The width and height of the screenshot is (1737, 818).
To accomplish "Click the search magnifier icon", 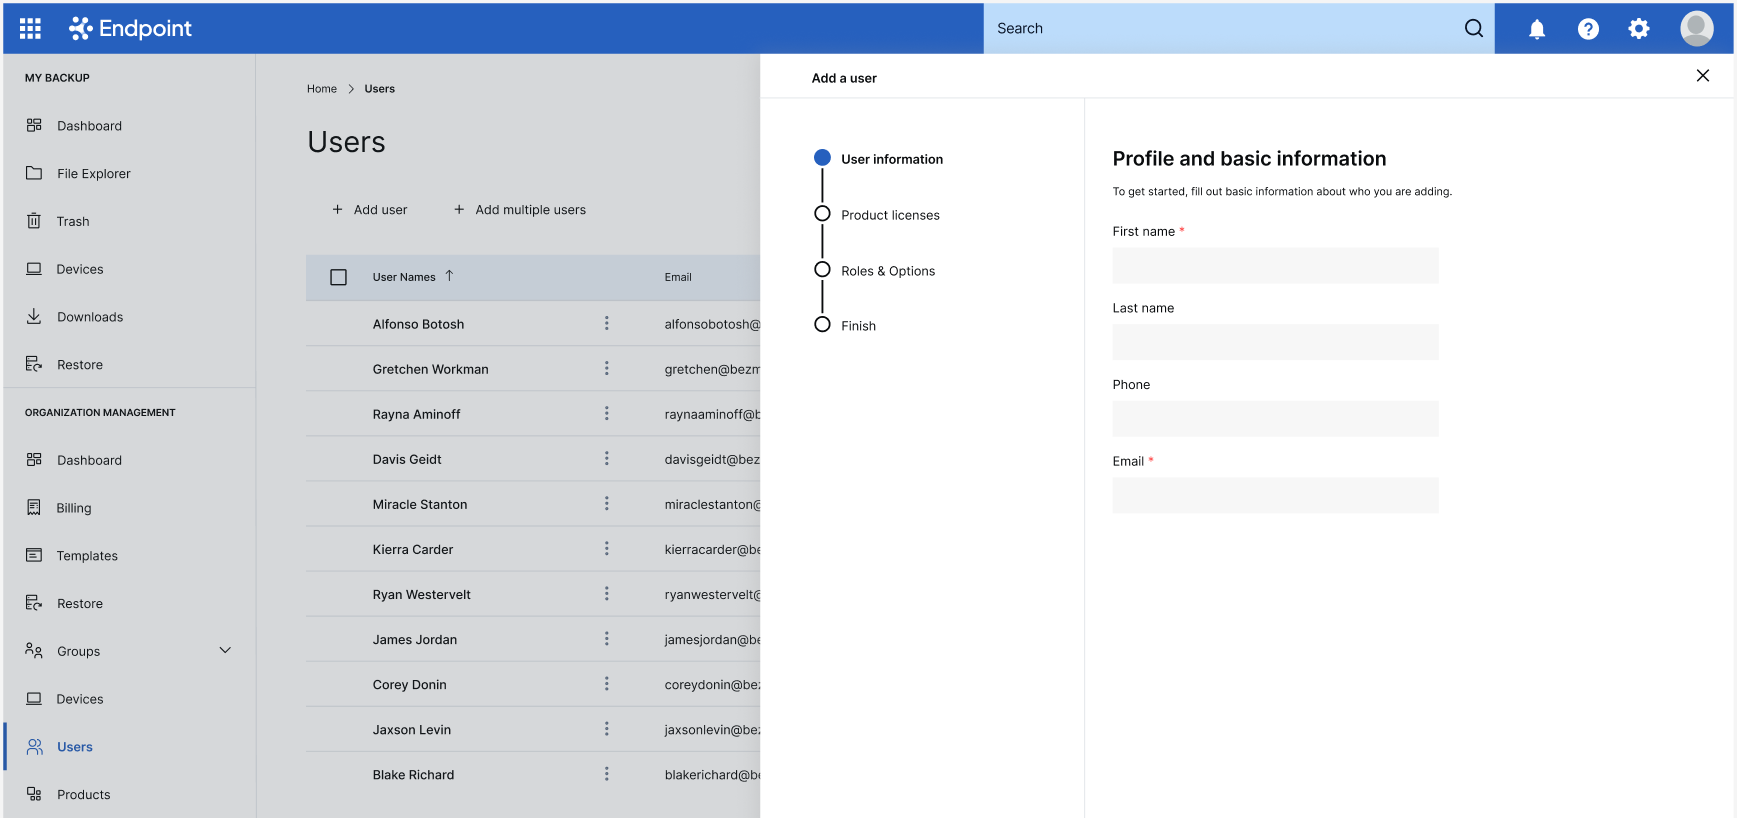I will [1473, 29].
